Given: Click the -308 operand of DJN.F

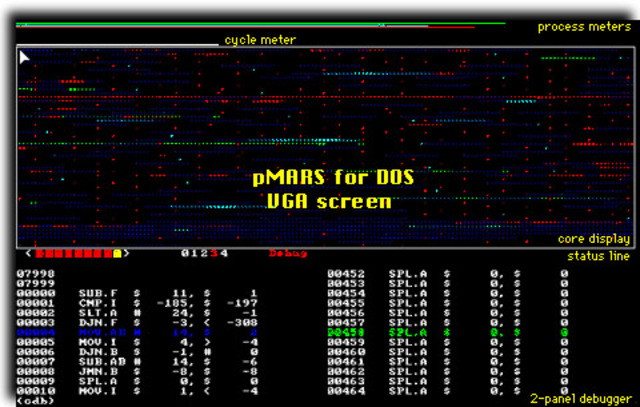Looking at the screenshot, I should point(242,323).
